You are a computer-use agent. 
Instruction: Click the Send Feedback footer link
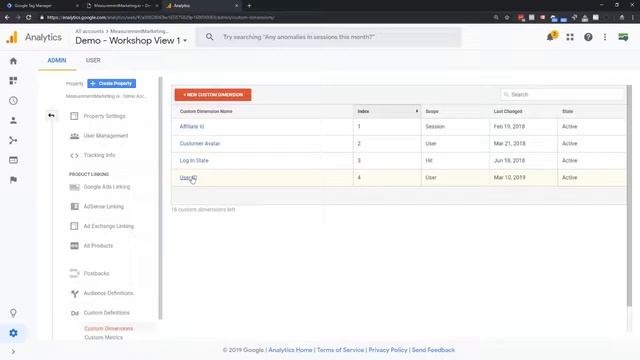433,350
